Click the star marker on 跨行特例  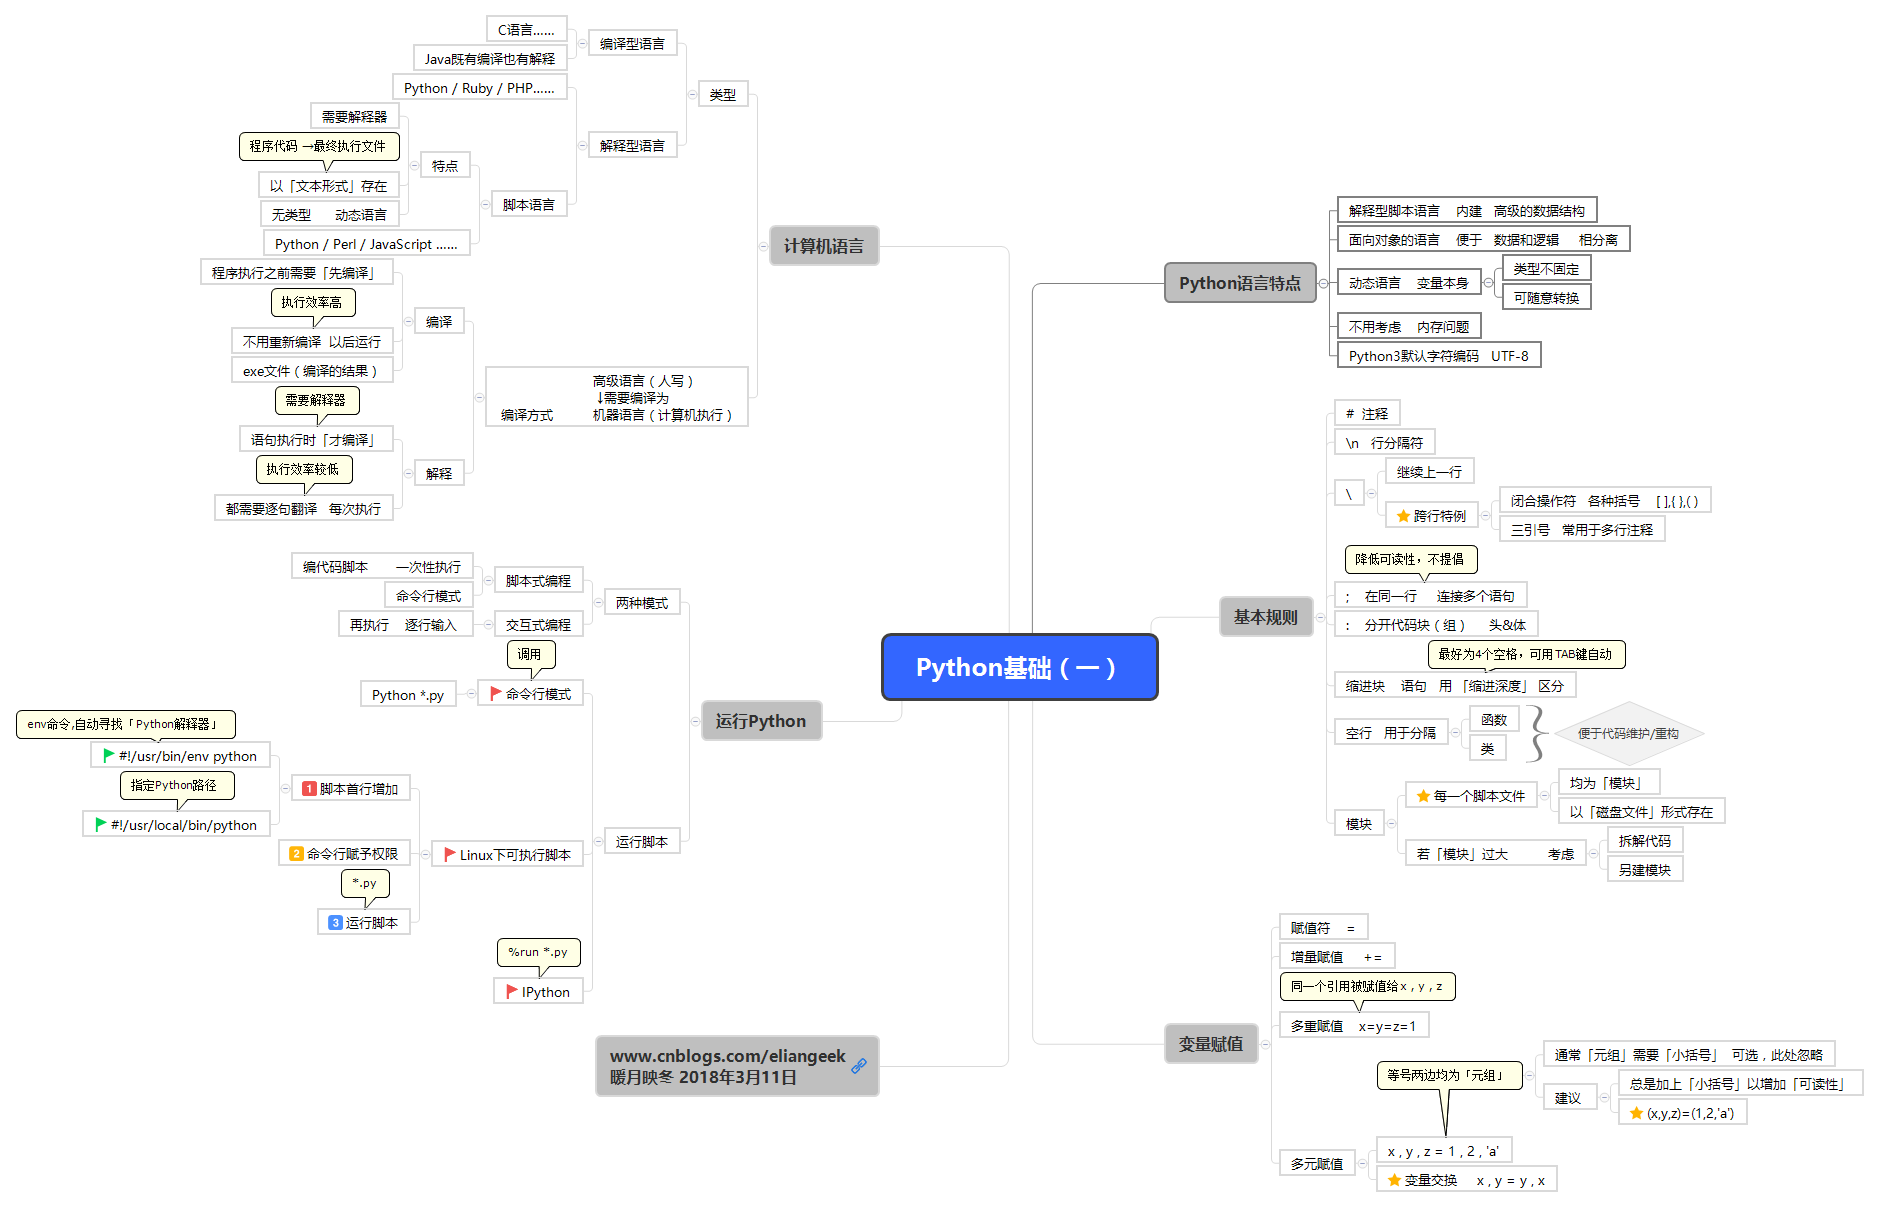click(1403, 515)
